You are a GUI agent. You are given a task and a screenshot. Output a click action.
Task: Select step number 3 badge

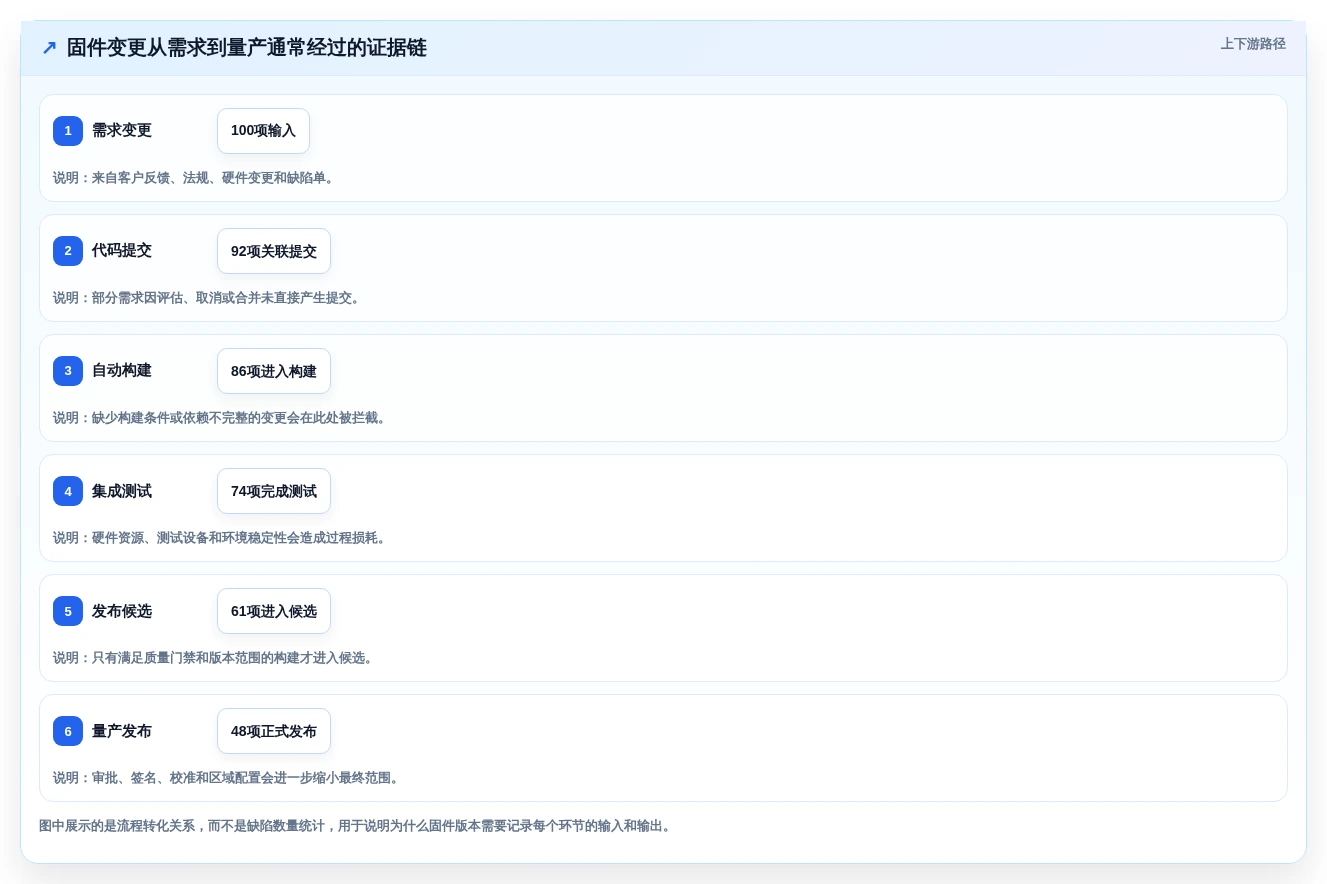68,371
